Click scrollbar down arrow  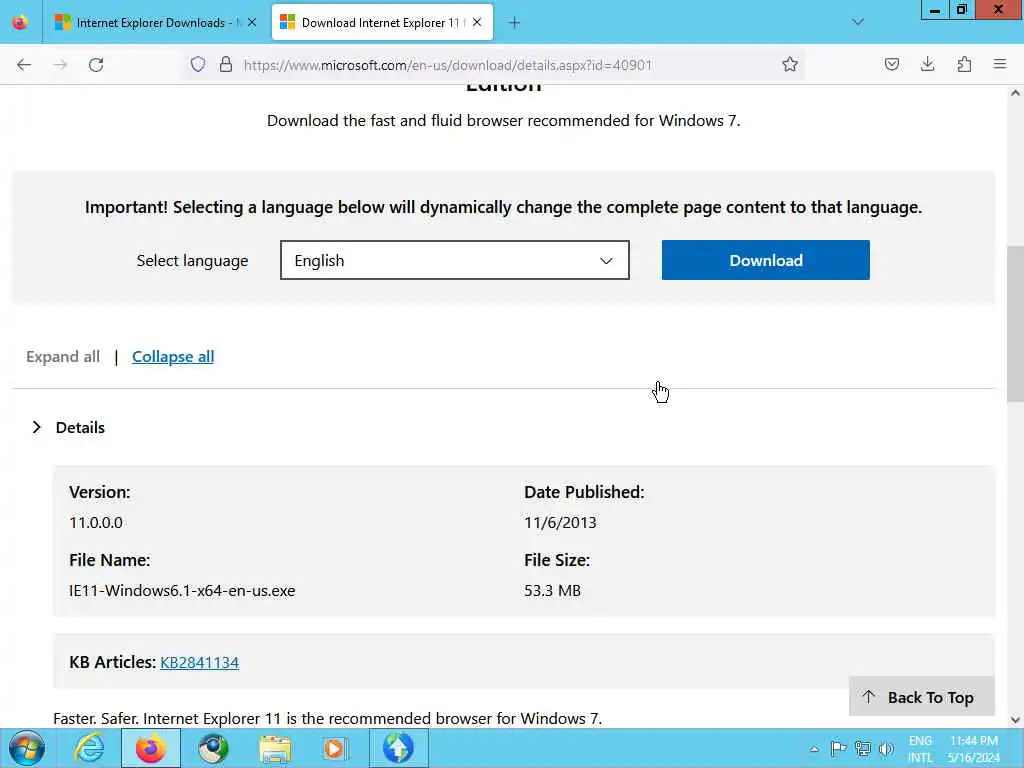click(1015, 720)
